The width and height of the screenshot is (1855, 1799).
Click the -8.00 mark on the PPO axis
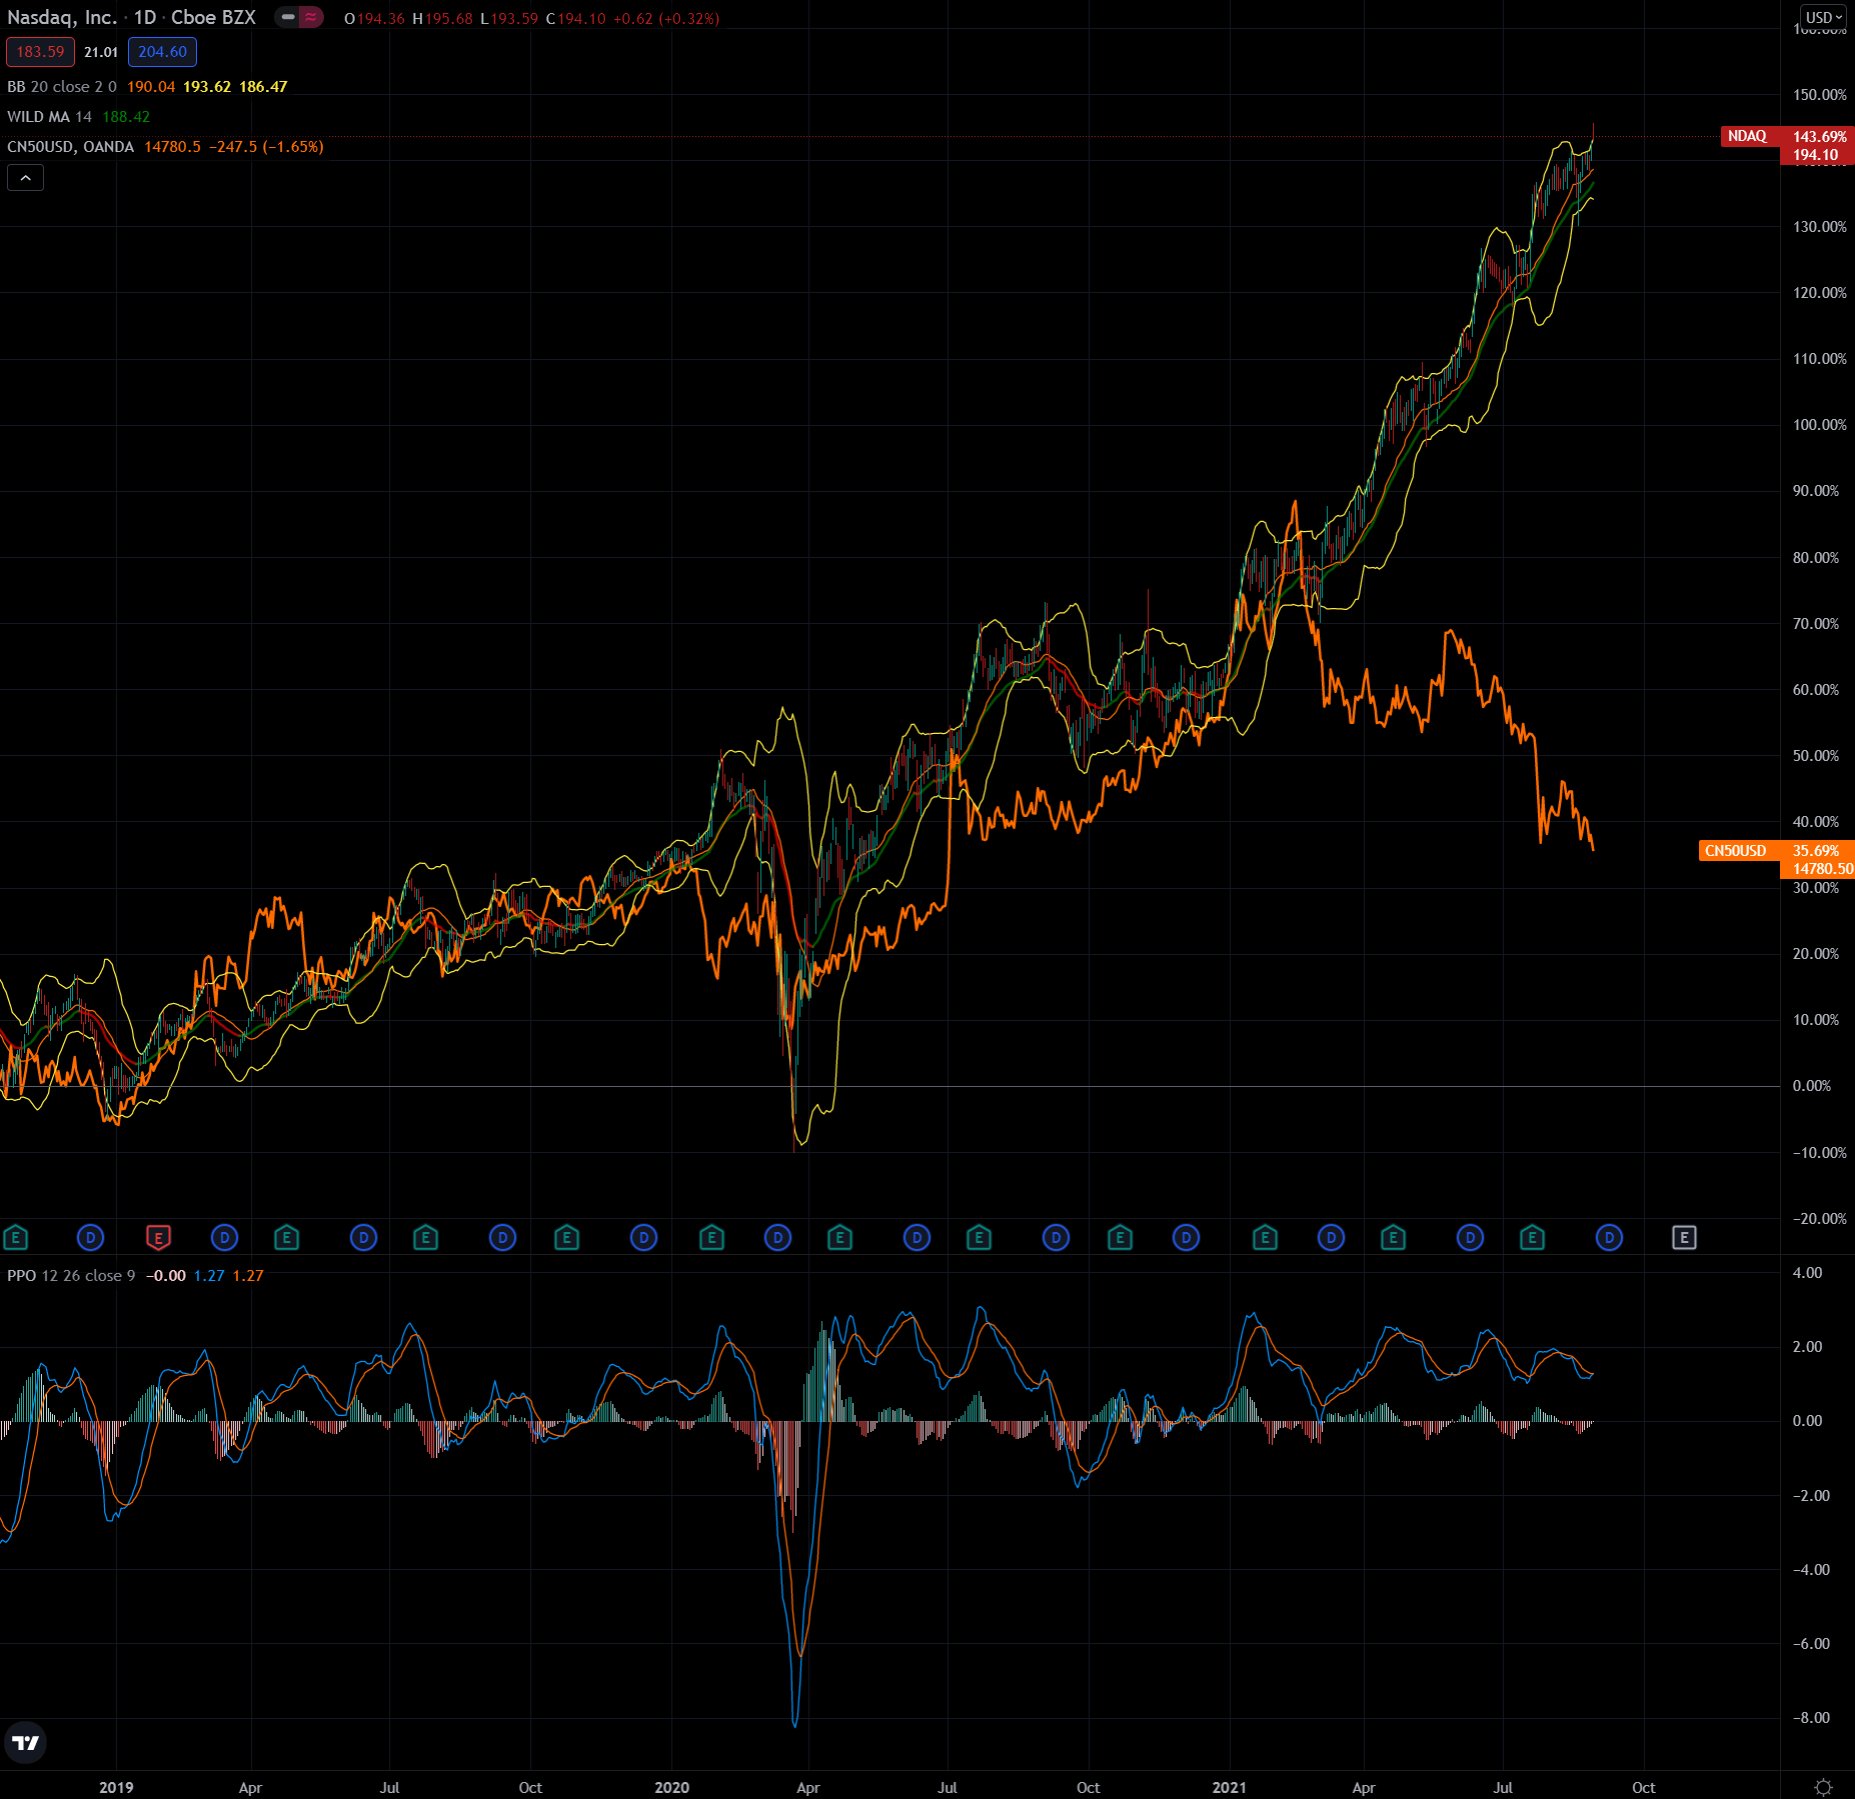[1809, 1718]
